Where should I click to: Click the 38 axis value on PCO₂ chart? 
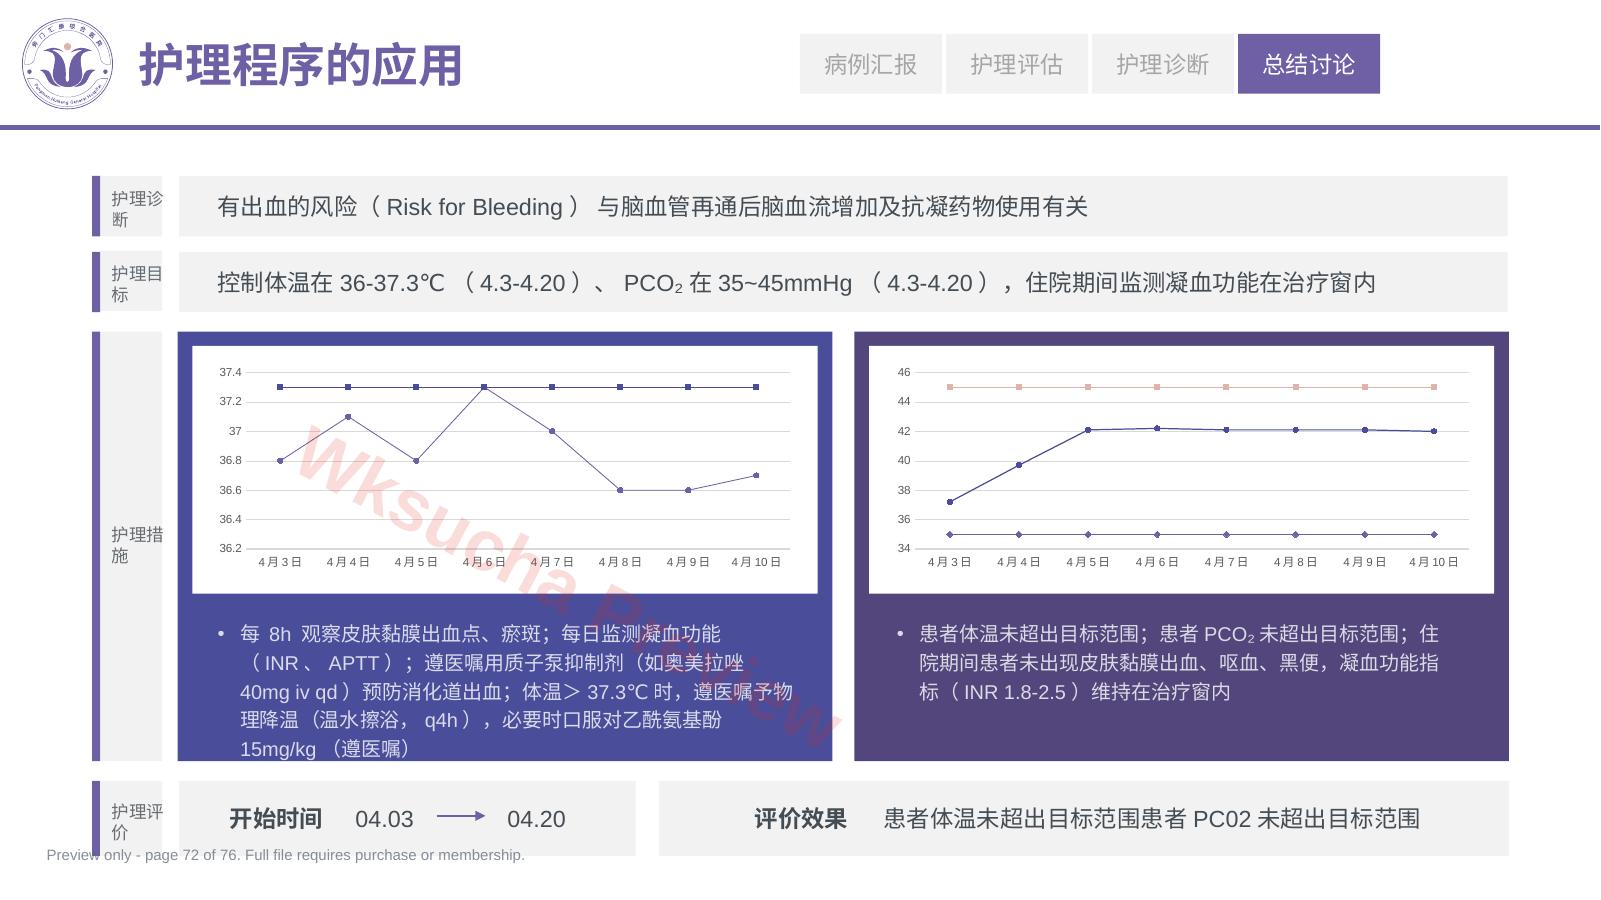coord(904,490)
